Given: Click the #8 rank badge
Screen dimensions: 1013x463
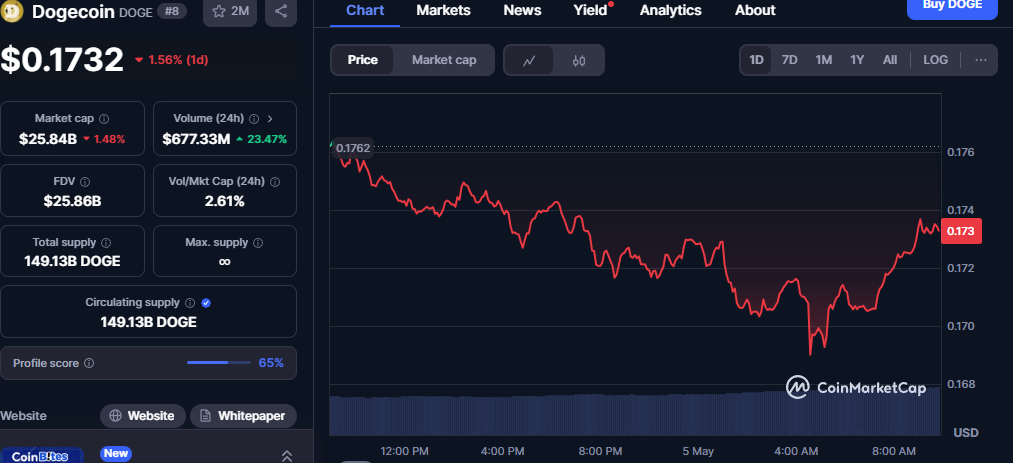Looking at the screenshot, I should [172, 11].
